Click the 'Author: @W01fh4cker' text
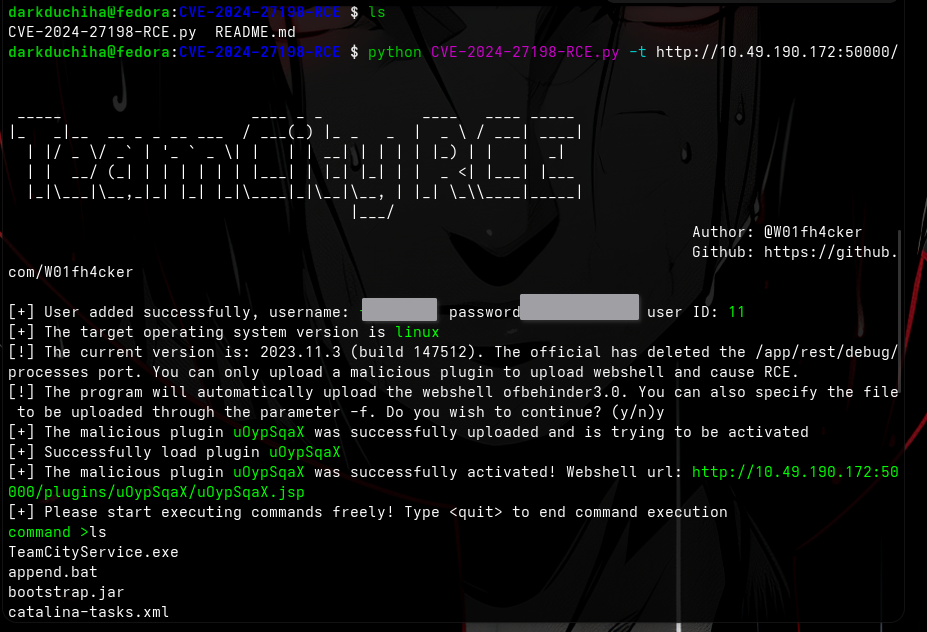Image resolution: width=927 pixels, height=632 pixels. tap(777, 232)
